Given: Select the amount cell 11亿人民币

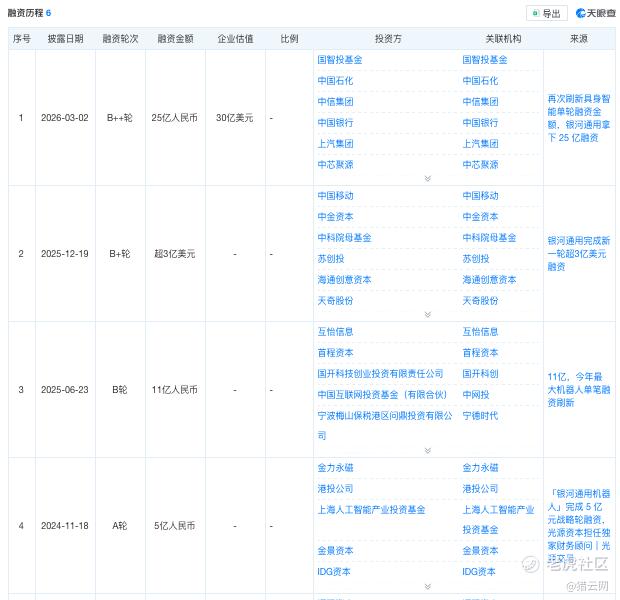Looking at the screenshot, I should click(174, 390).
